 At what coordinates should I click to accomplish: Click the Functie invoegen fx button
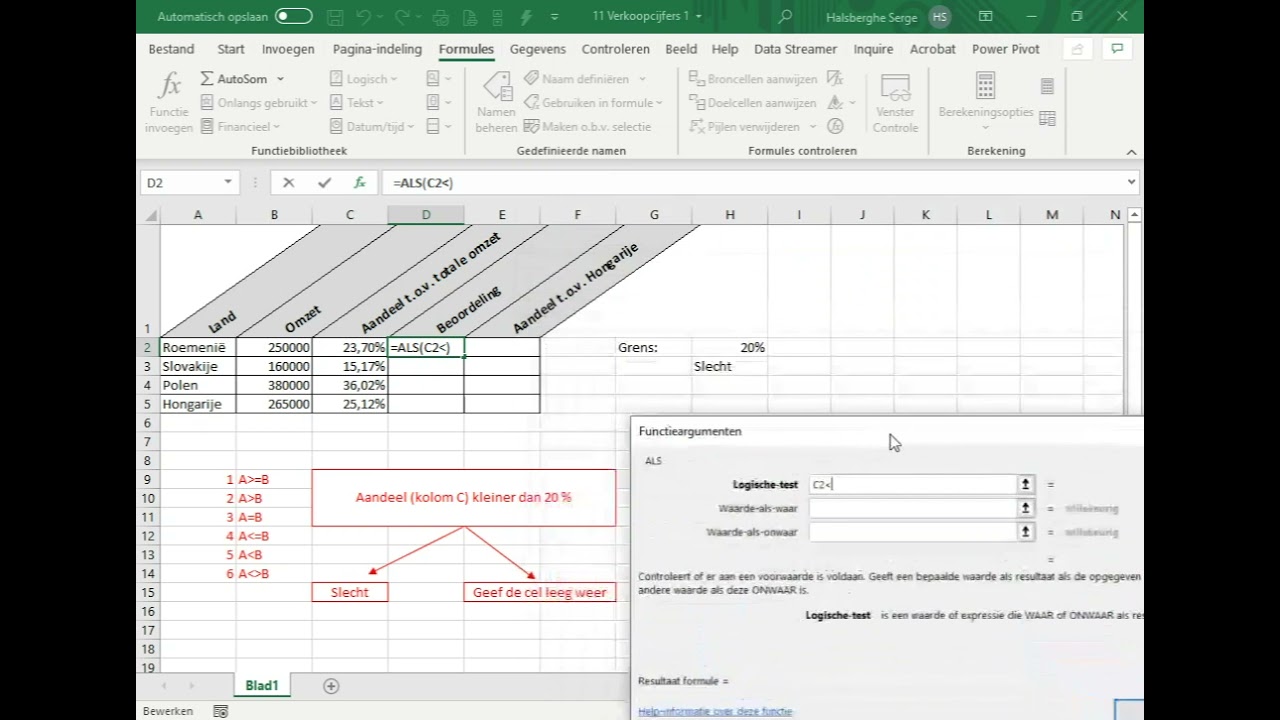point(169,102)
